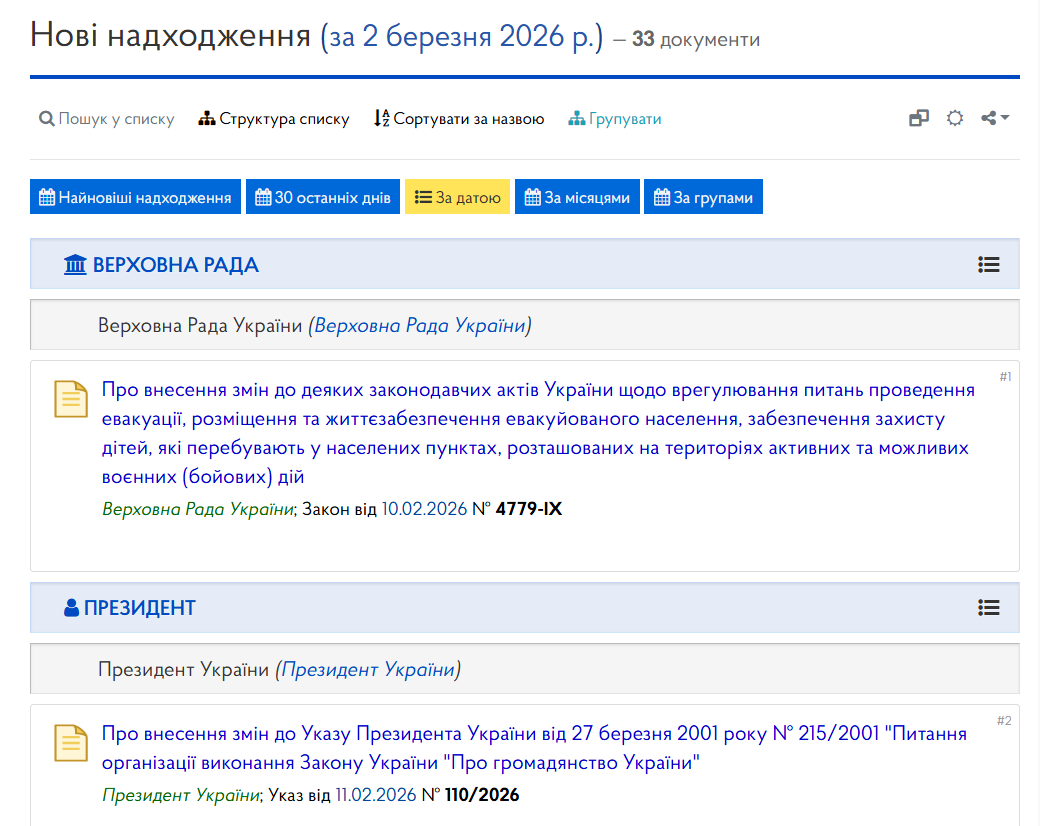This screenshot has width=1040, height=826.
Task: Open date link 11.02.2026
Action: 373,796
